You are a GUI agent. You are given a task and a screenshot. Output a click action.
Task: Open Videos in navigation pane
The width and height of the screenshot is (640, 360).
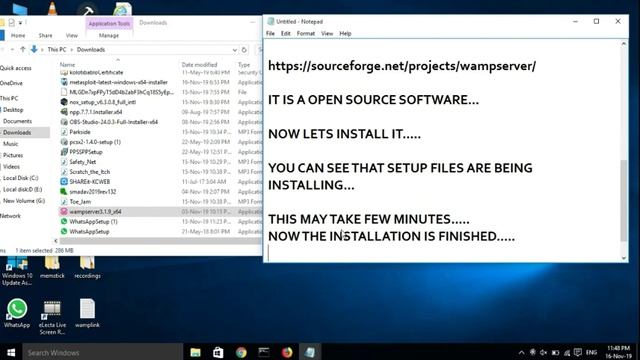11,167
